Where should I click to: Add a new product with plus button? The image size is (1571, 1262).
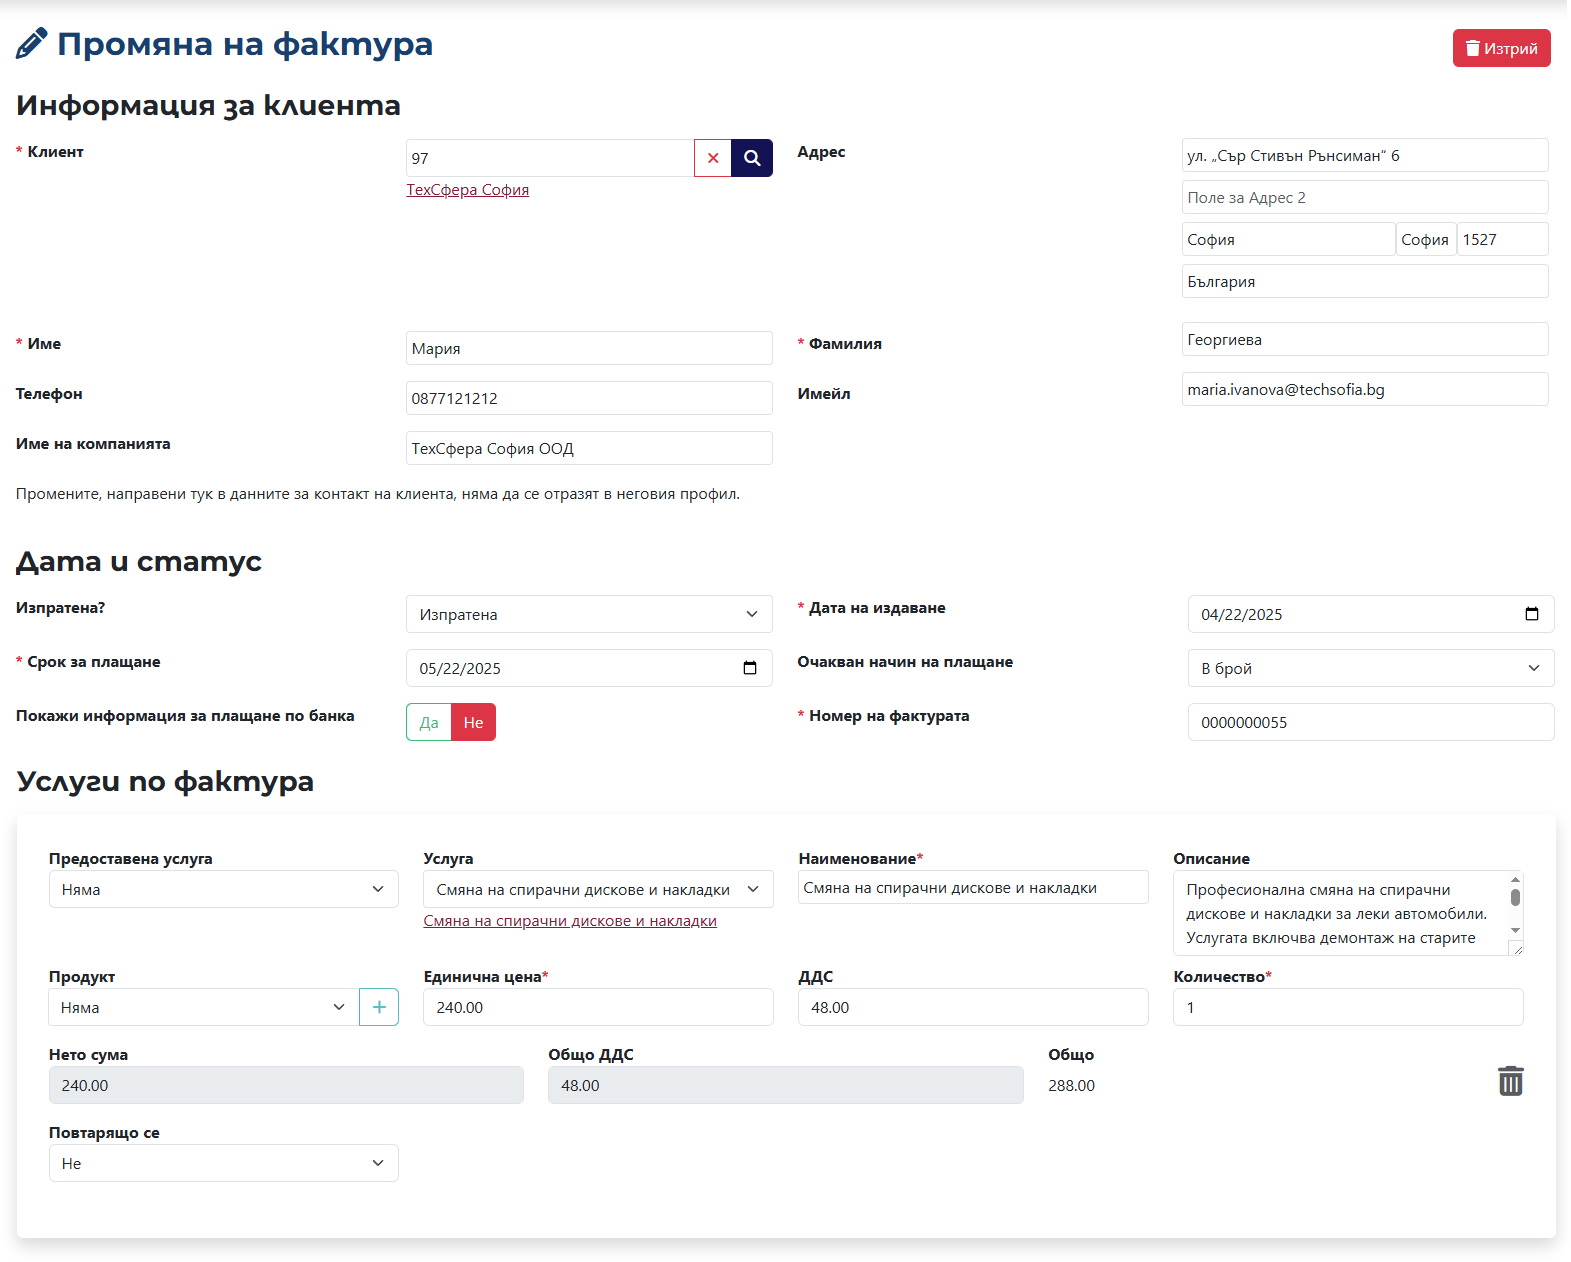tap(379, 1007)
